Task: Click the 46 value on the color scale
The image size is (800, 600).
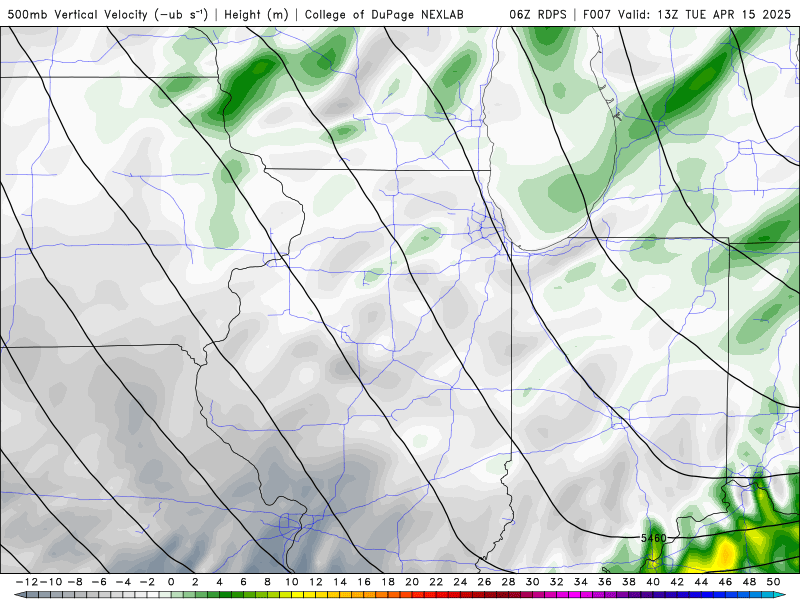Action: point(725,582)
